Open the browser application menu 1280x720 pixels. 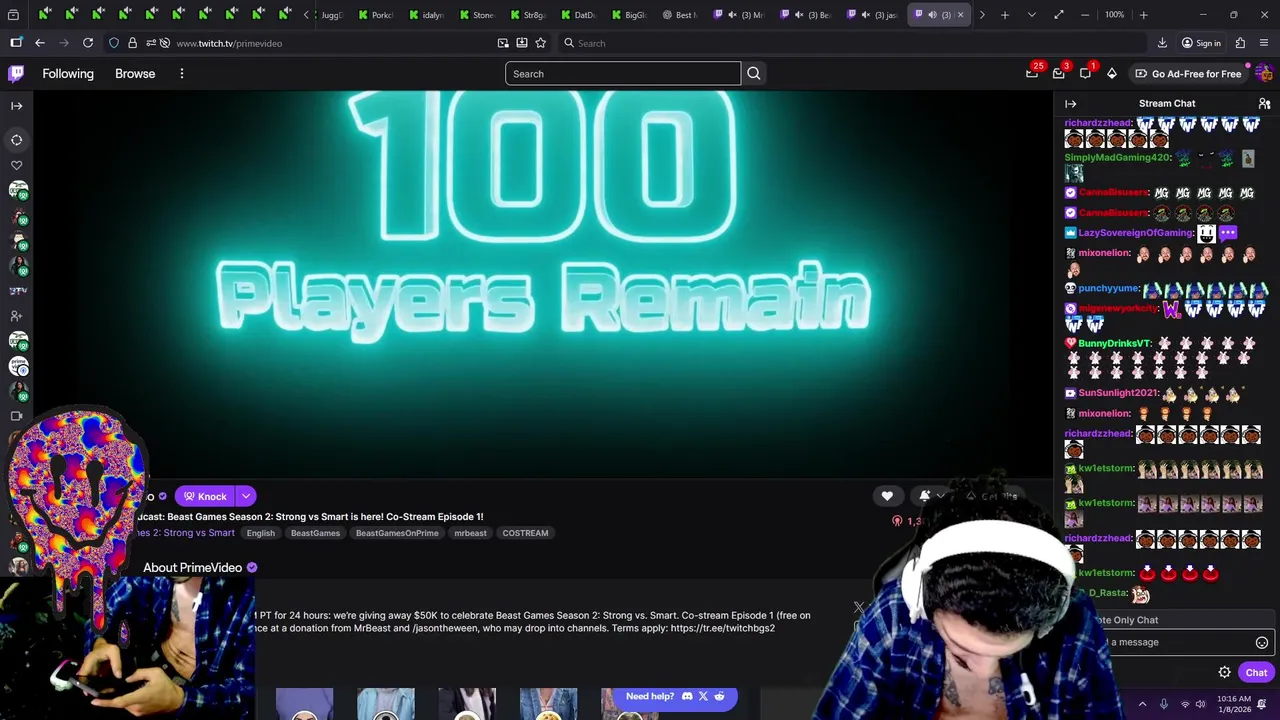click(x=1264, y=43)
